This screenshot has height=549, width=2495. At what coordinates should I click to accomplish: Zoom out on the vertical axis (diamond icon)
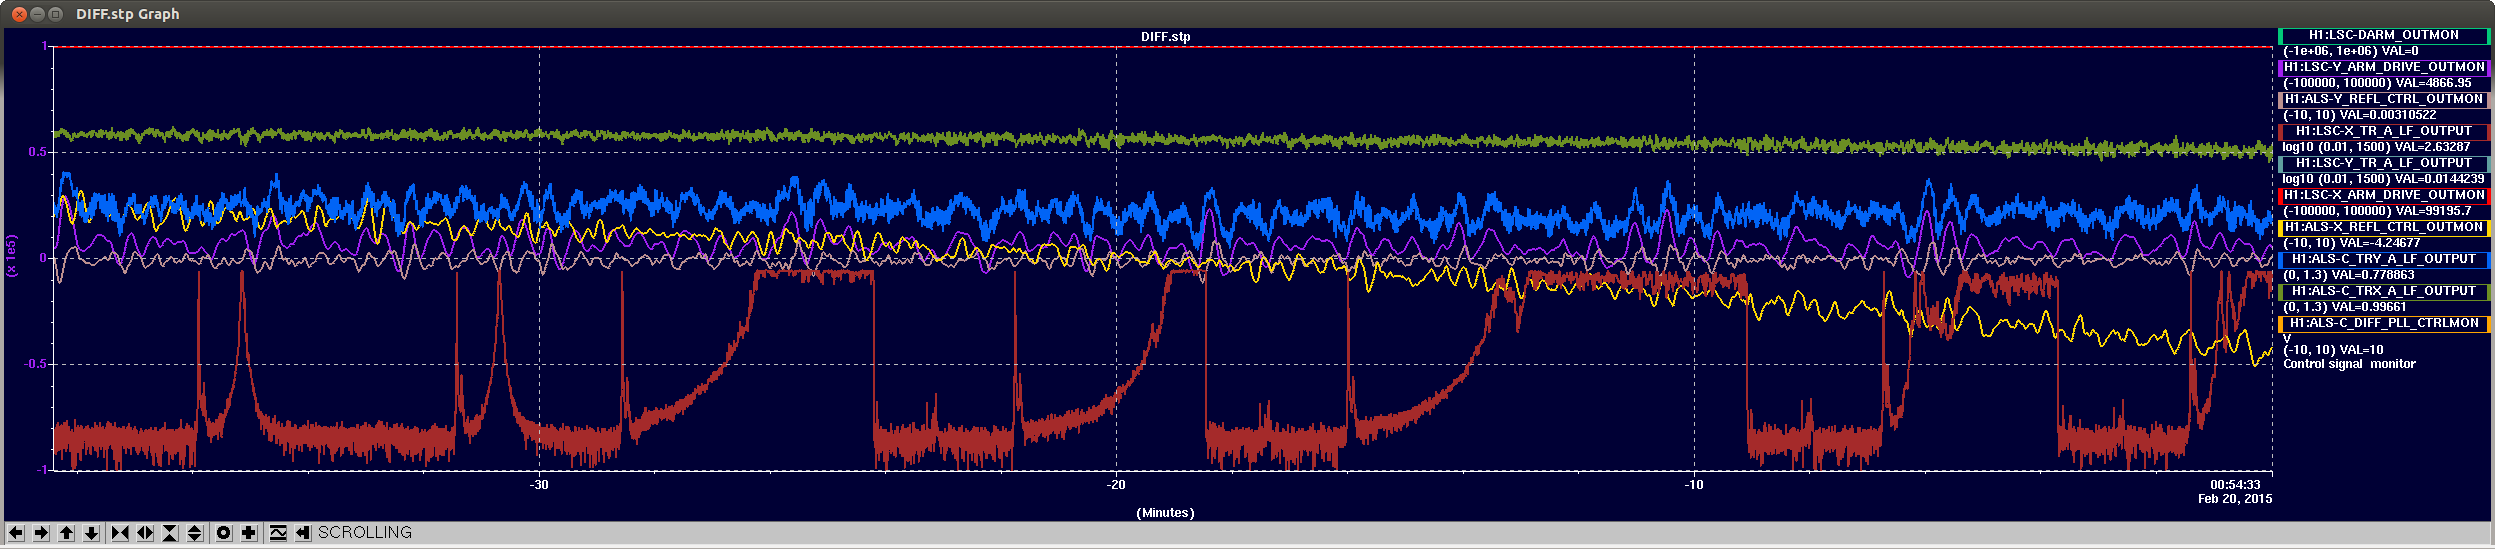(x=195, y=533)
